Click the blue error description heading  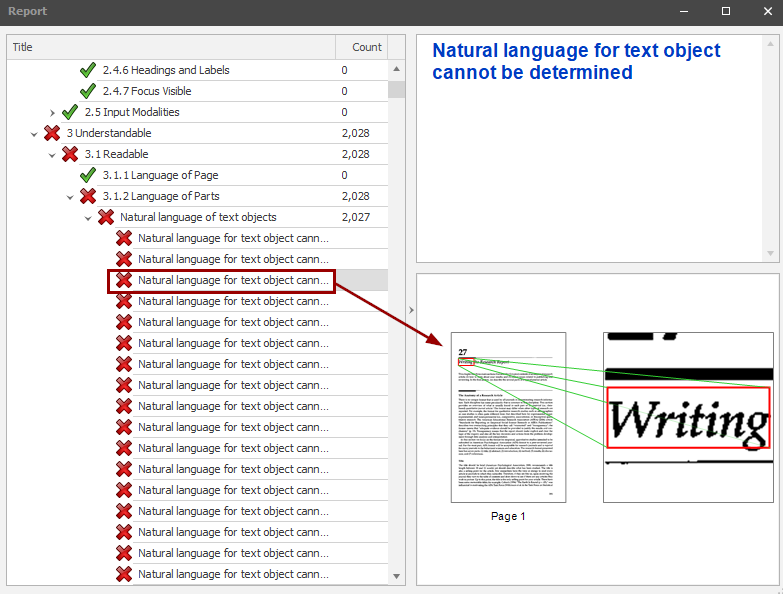coord(576,61)
